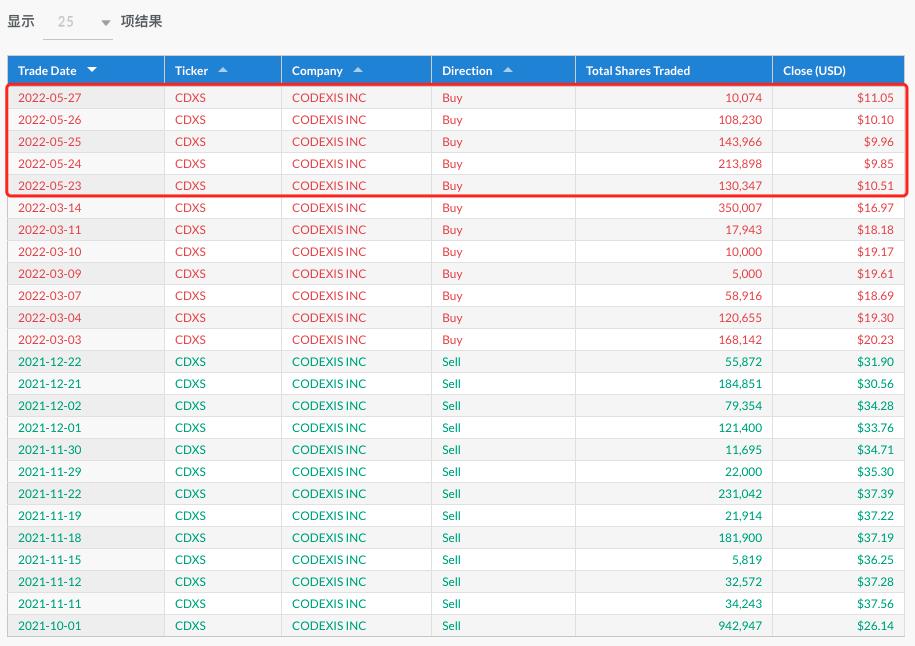Click Sell direction in 2021-12-01 row
Image resolution: width=915 pixels, height=646 pixels.
coord(451,428)
